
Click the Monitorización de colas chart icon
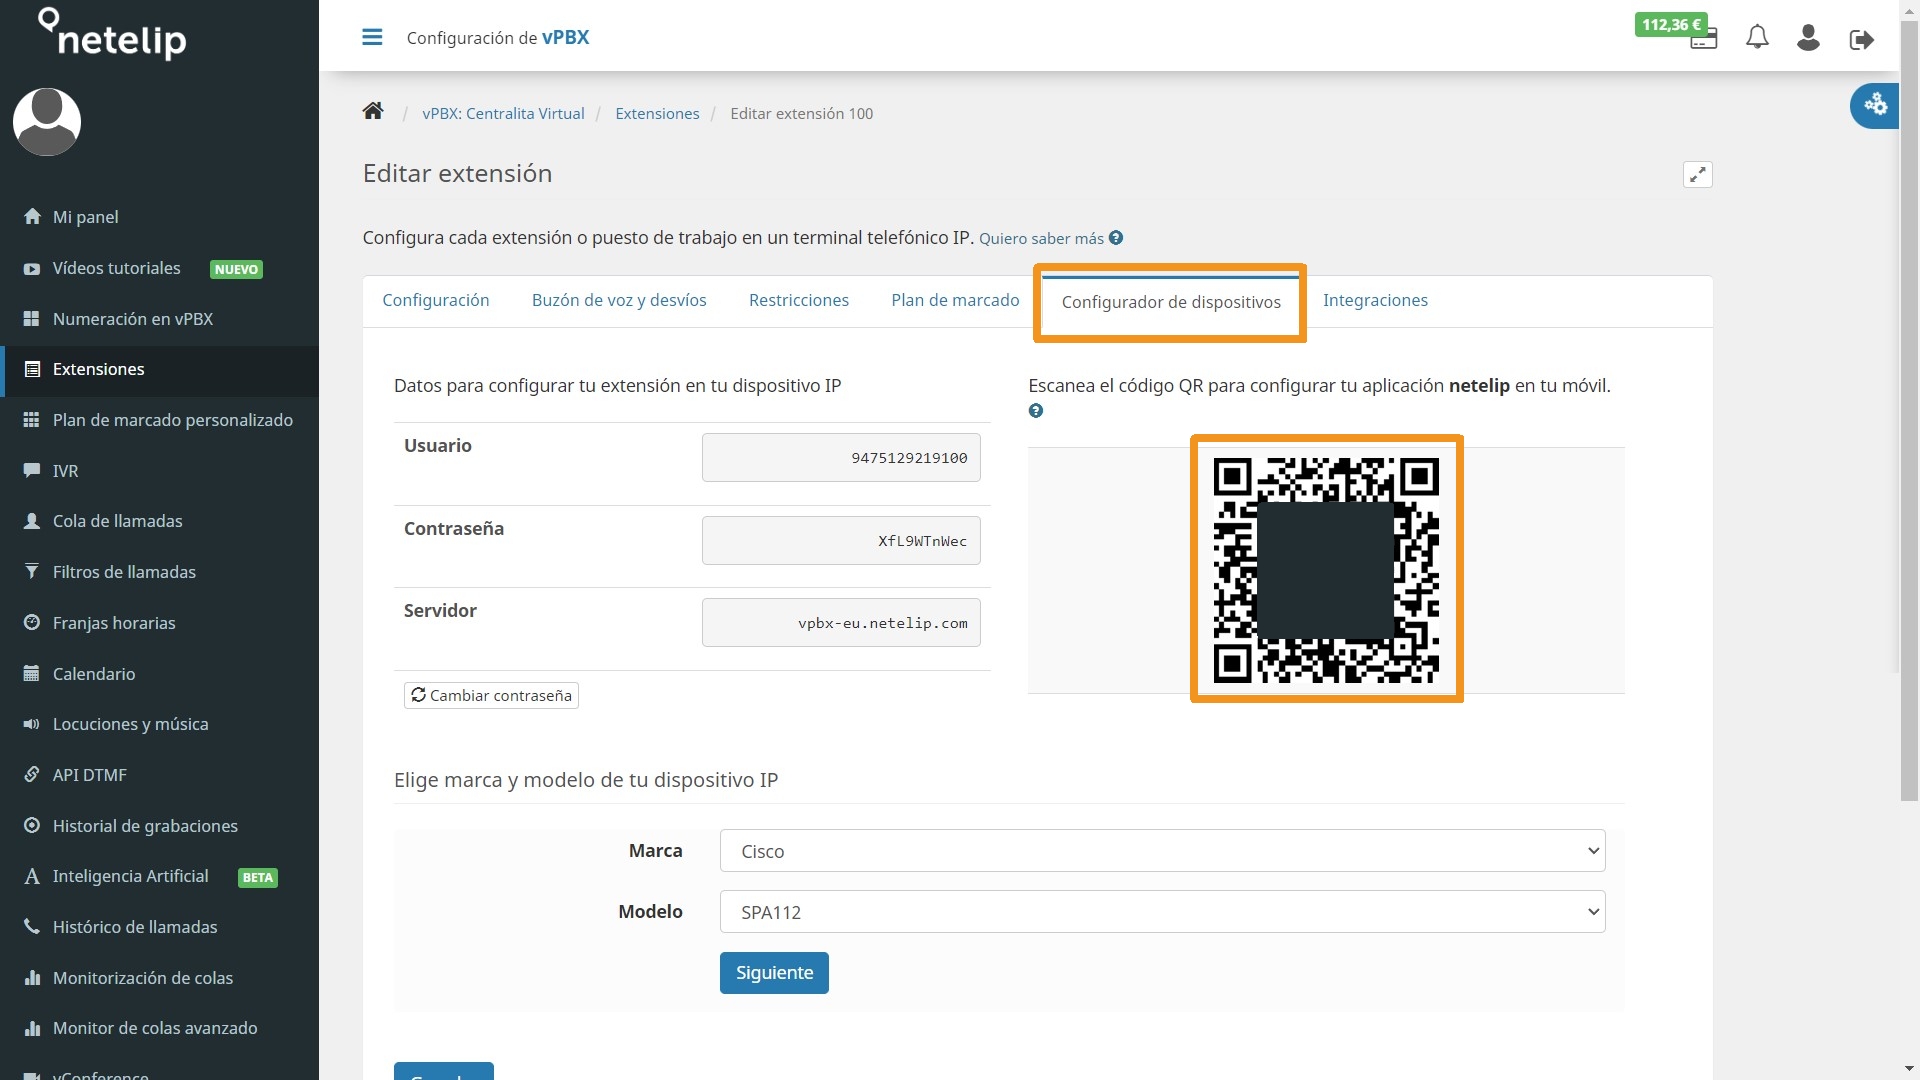coord(32,978)
